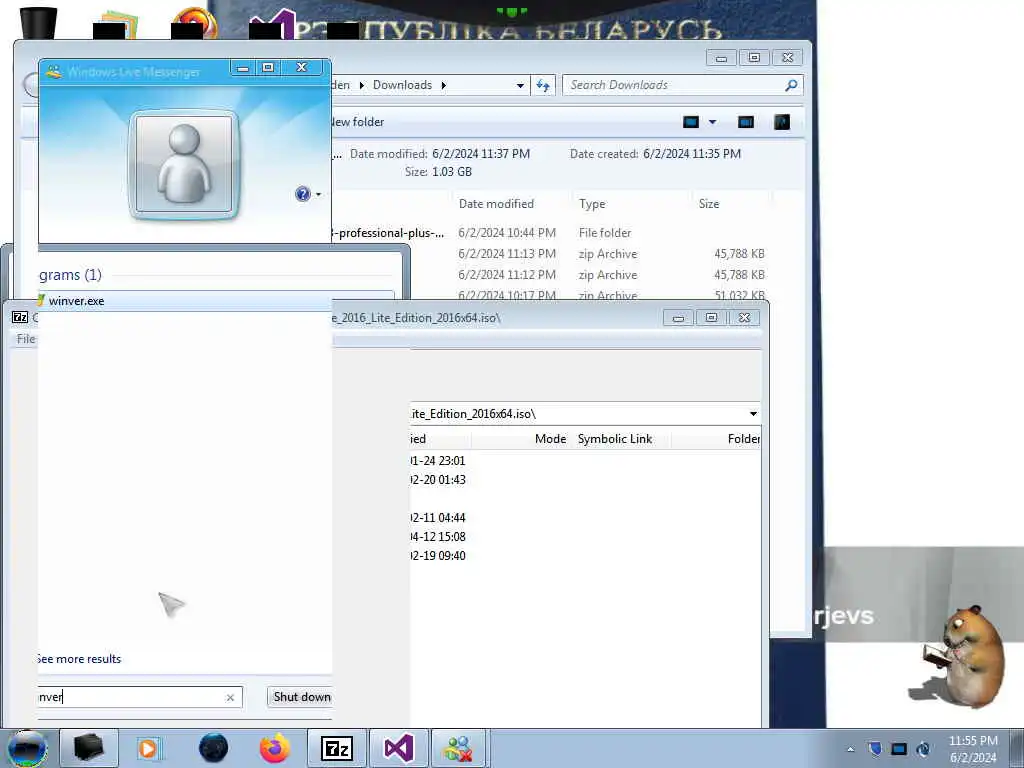Image resolution: width=1024 pixels, height=768 pixels.
Task: Open the black box taskbar icon
Action: pos(89,748)
